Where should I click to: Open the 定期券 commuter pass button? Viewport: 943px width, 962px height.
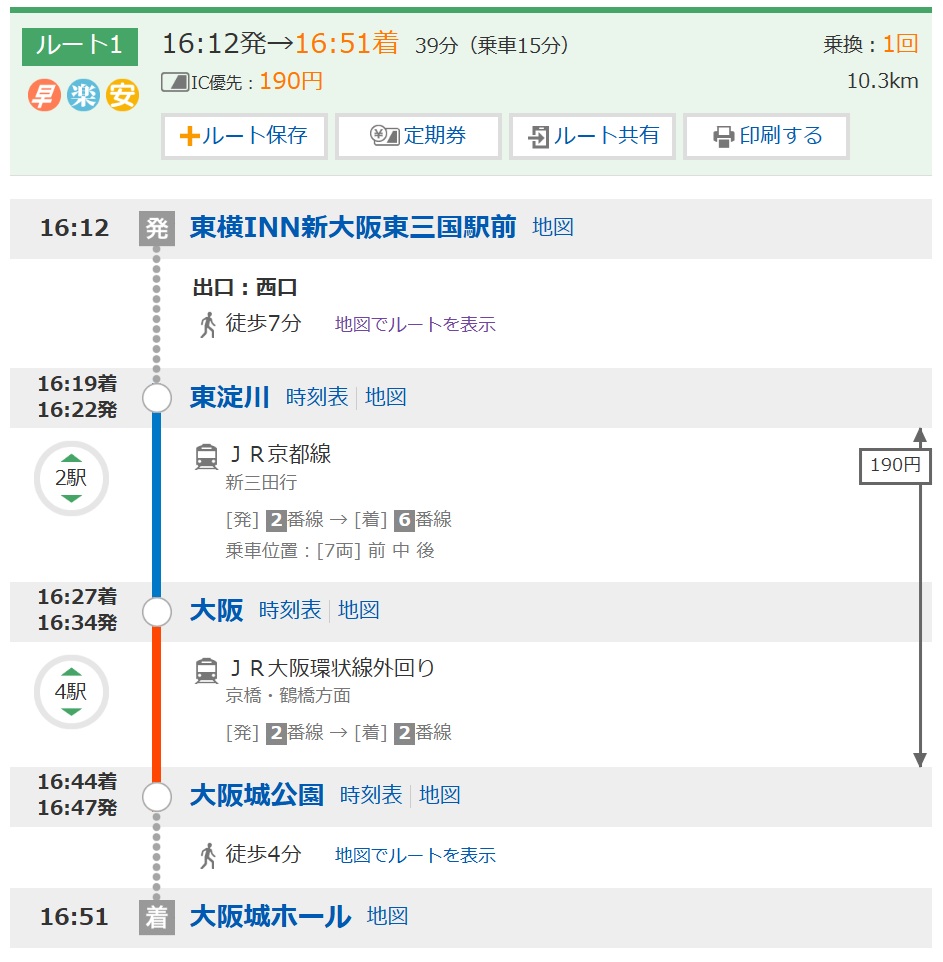tap(418, 136)
